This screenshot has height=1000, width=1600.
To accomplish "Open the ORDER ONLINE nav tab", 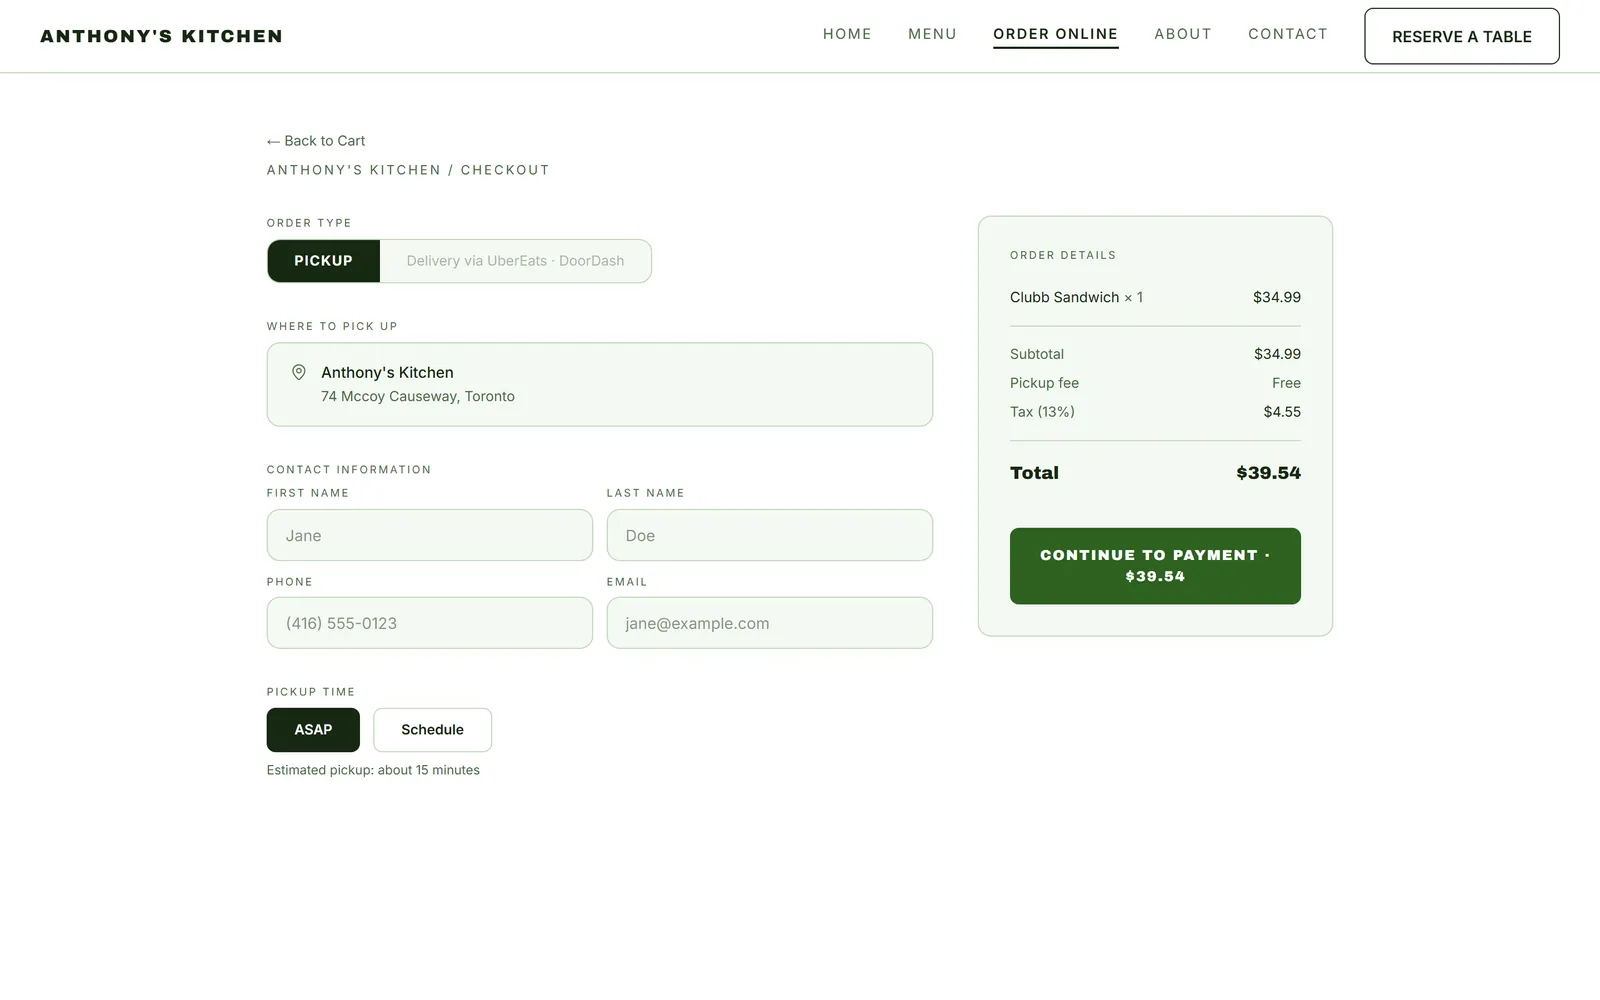I will click(x=1055, y=34).
